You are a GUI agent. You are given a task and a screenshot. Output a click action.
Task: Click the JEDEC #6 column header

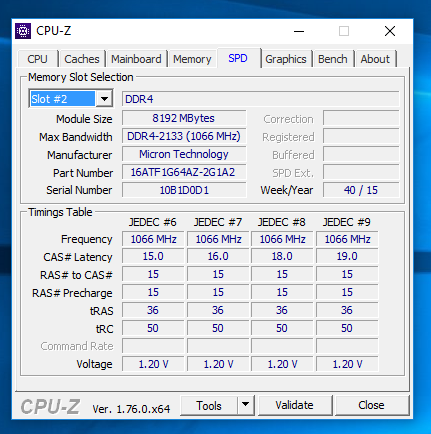(x=153, y=222)
